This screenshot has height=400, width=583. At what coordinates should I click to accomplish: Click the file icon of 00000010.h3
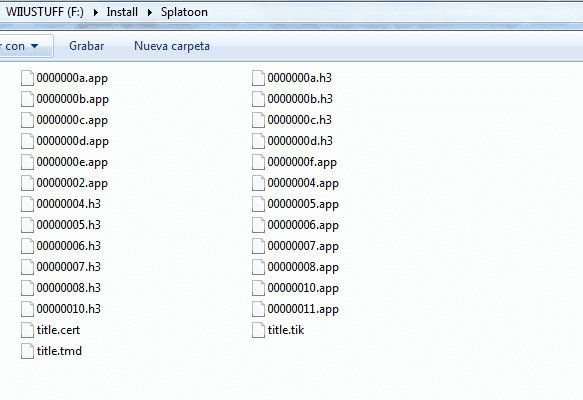(x=27, y=309)
